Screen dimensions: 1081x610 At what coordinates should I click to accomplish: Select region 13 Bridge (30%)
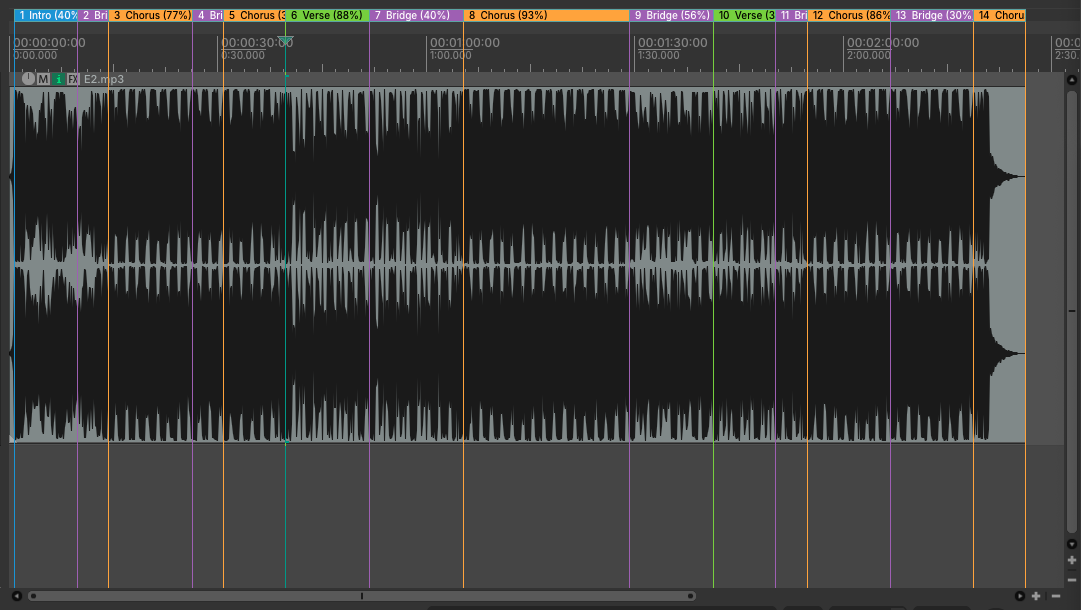click(x=932, y=15)
